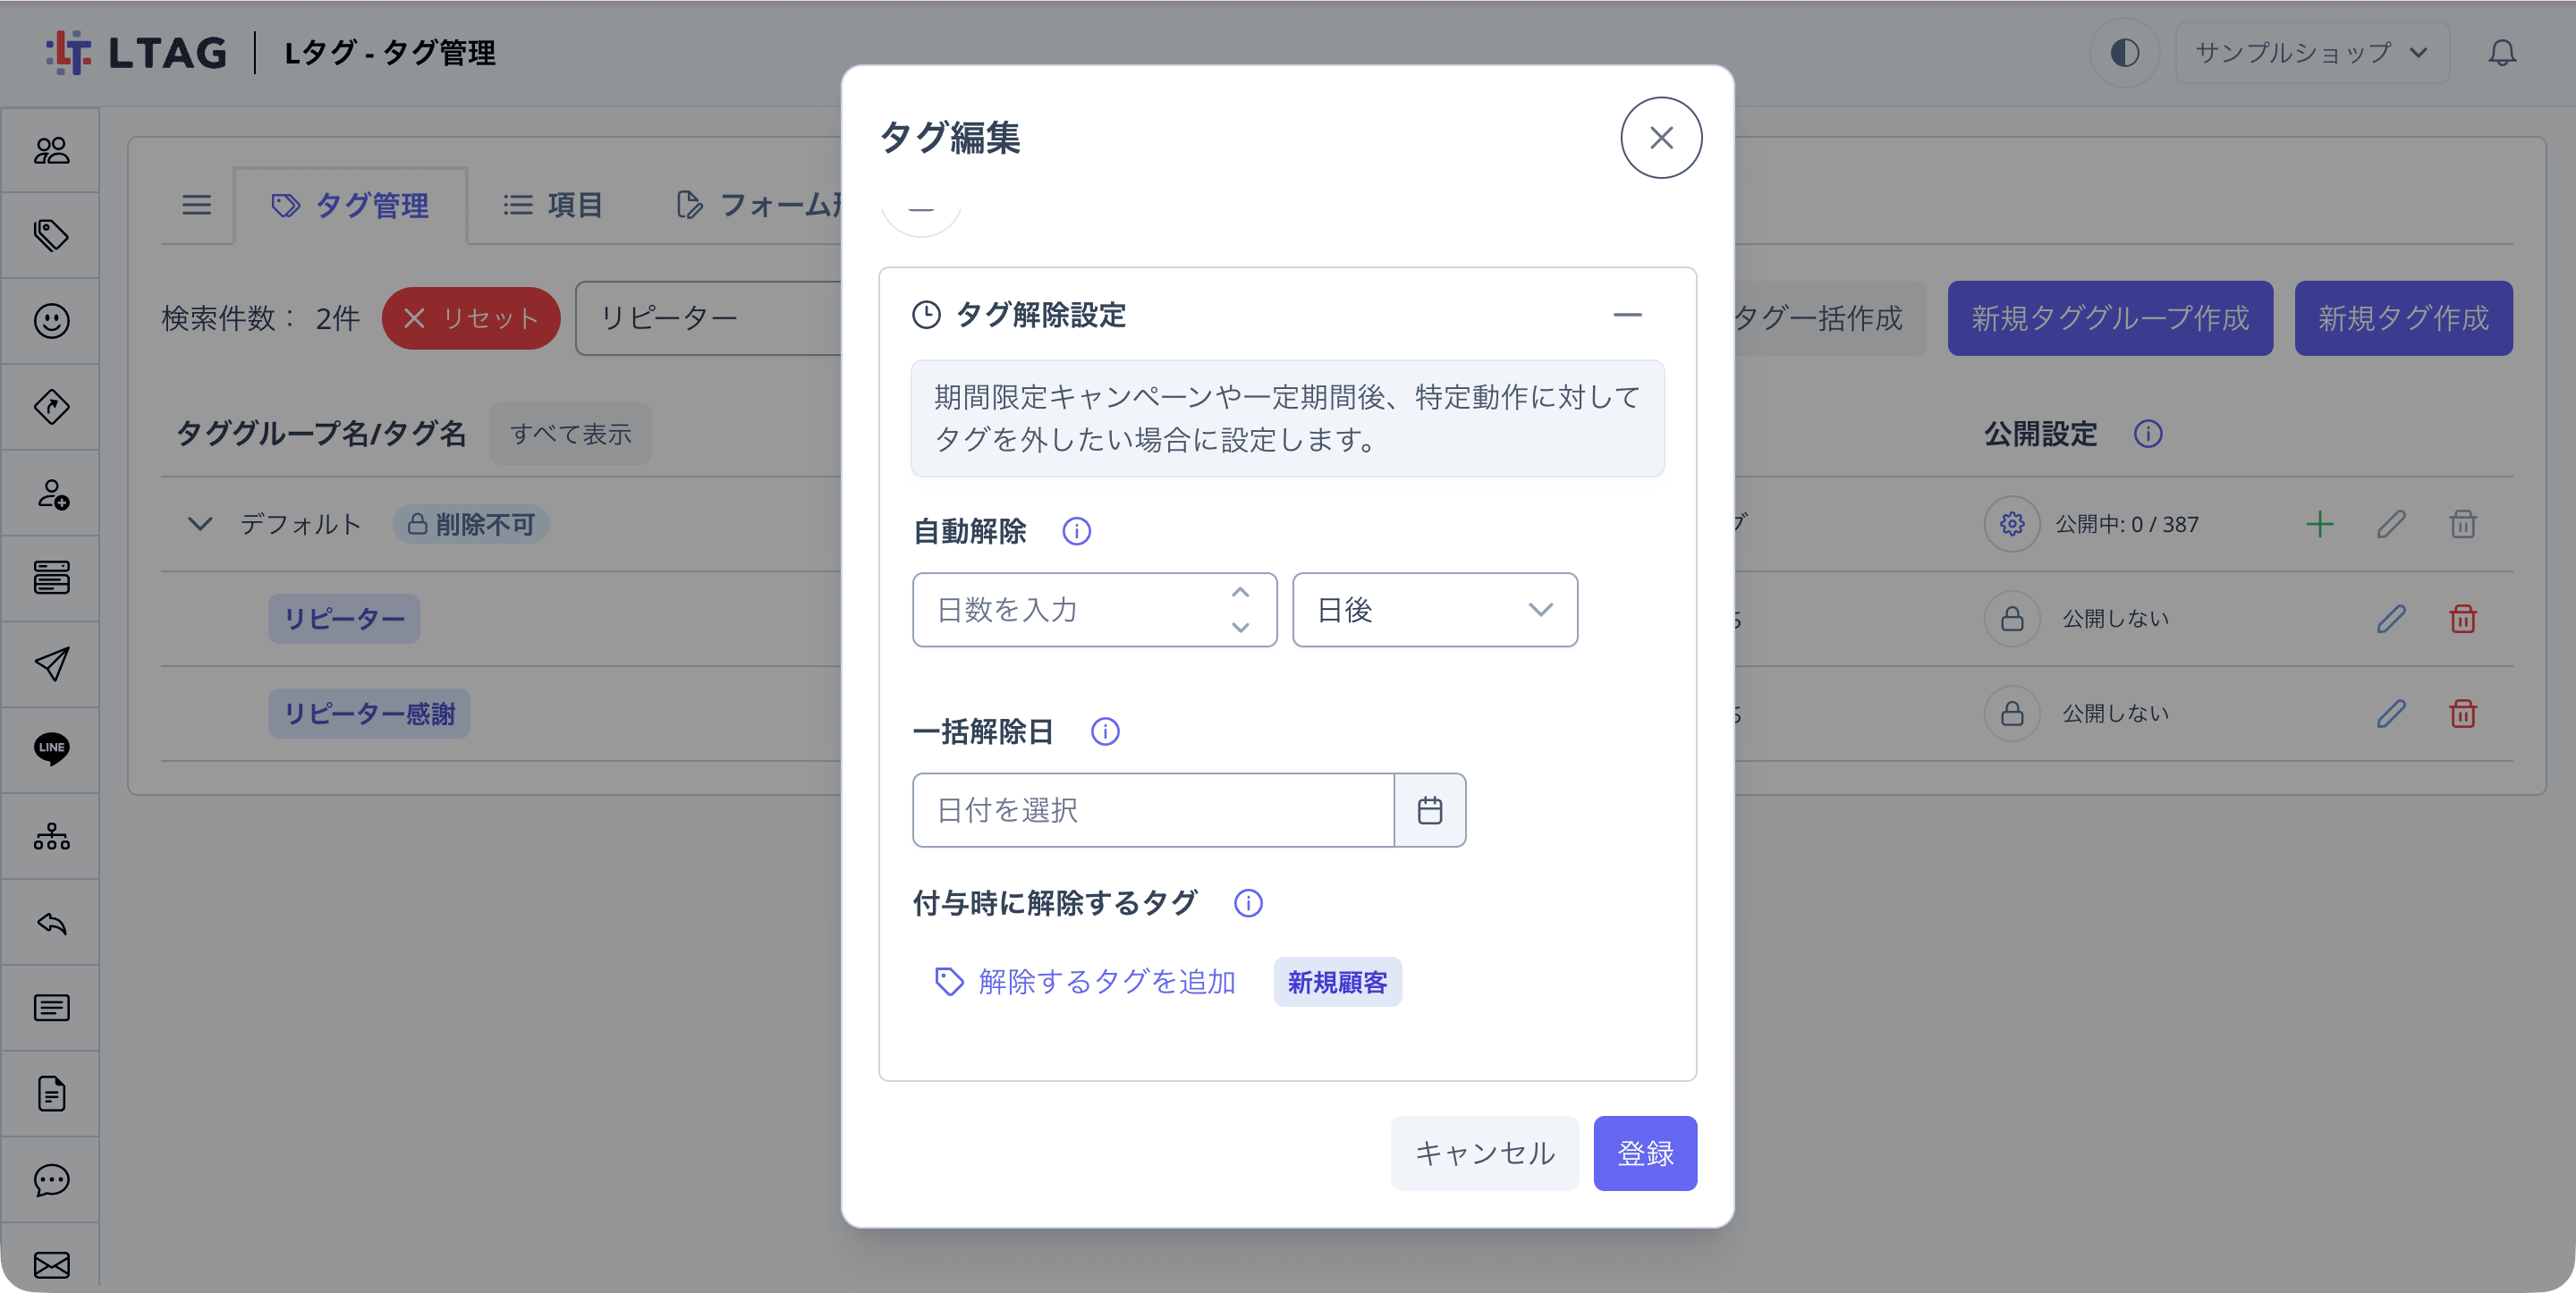Delete the リピーター tag
2576x1293 pixels.
(2463, 619)
